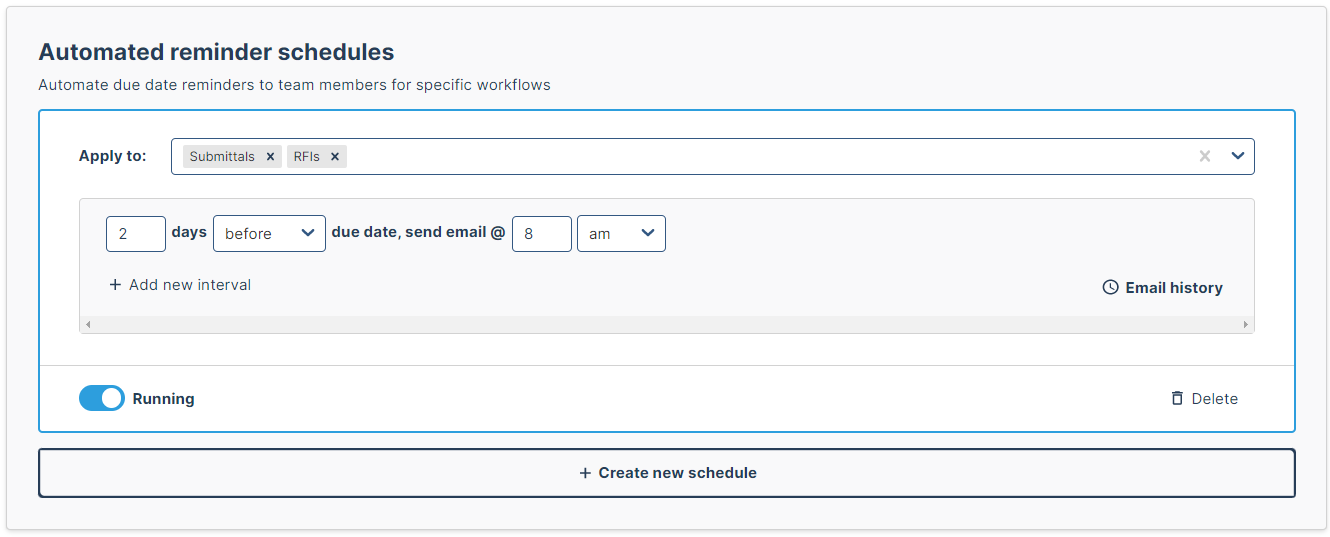Viewport: 1330px width, 537px height.
Task: Click the Email history clock icon
Action: 1110,287
